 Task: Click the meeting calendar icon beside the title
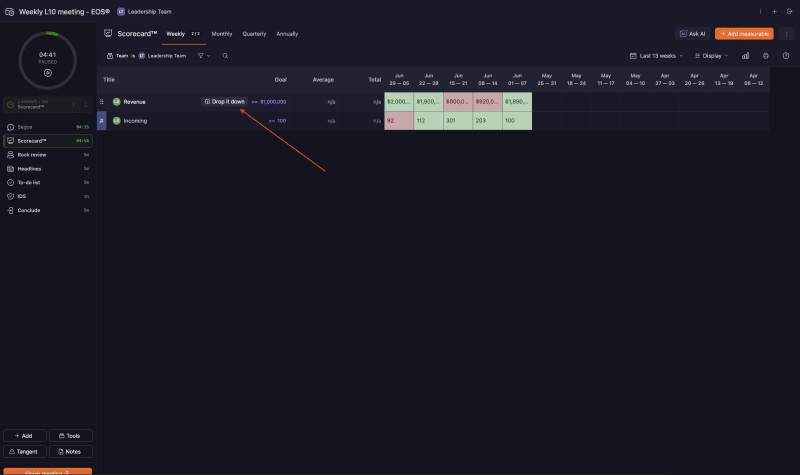(x=9, y=11)
